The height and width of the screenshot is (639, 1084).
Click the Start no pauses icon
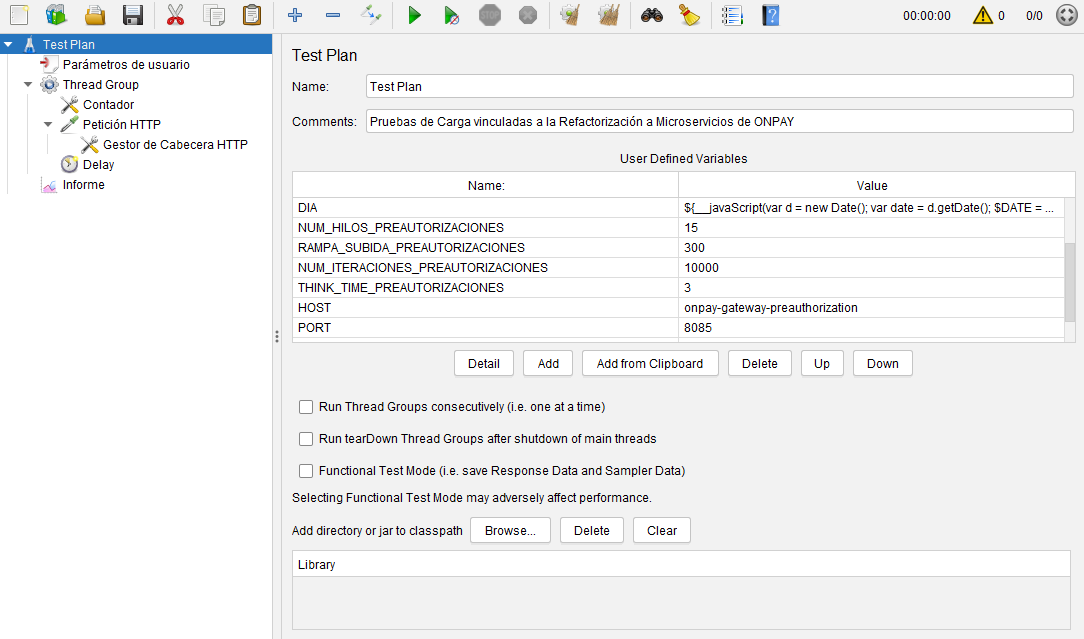tap(451, 15)
